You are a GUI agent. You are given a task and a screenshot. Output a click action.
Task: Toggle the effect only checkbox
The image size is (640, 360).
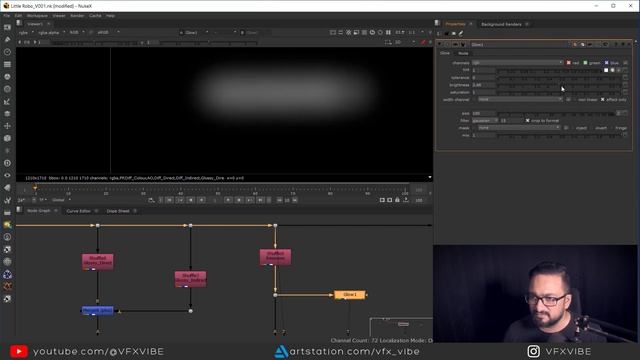(x=602, y=100)
